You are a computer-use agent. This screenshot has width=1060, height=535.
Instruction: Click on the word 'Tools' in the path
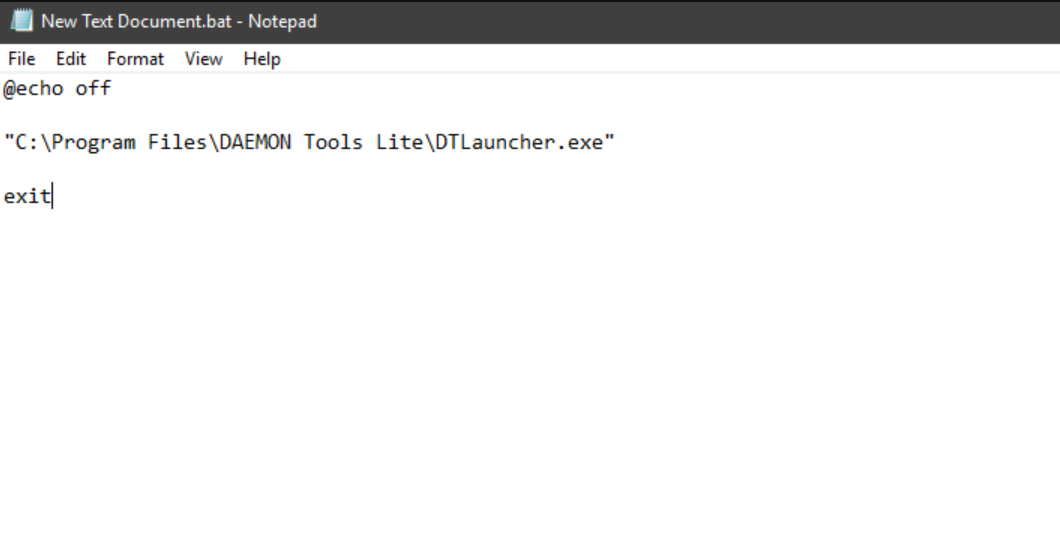333,143
